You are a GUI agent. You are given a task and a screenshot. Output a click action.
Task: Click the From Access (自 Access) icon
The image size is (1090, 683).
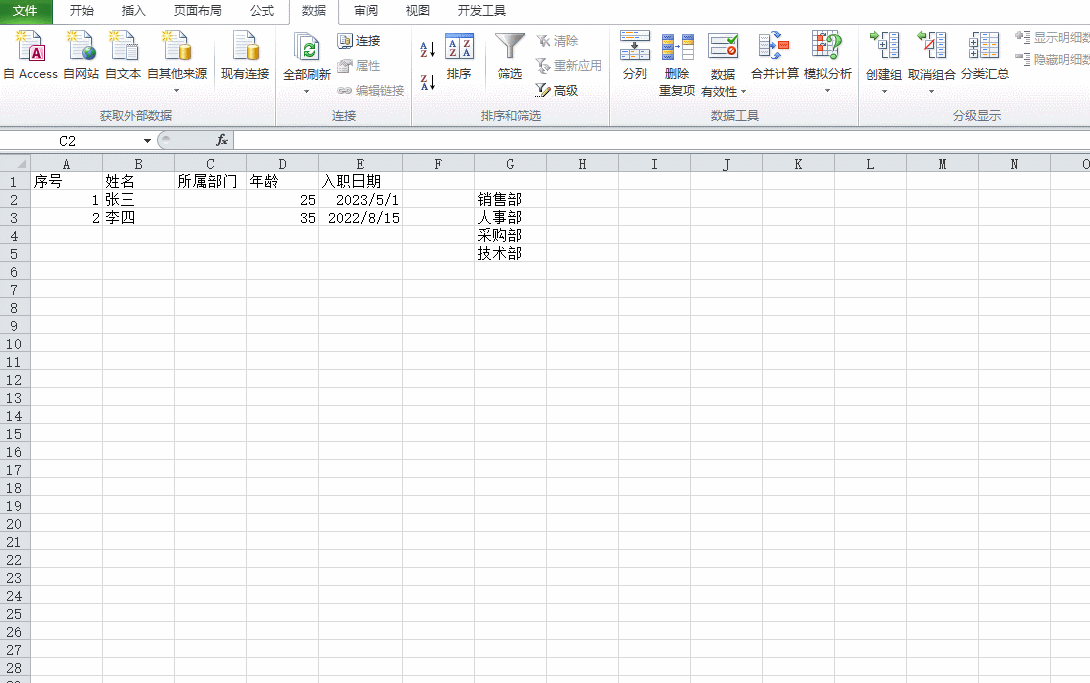click(31, 48)
